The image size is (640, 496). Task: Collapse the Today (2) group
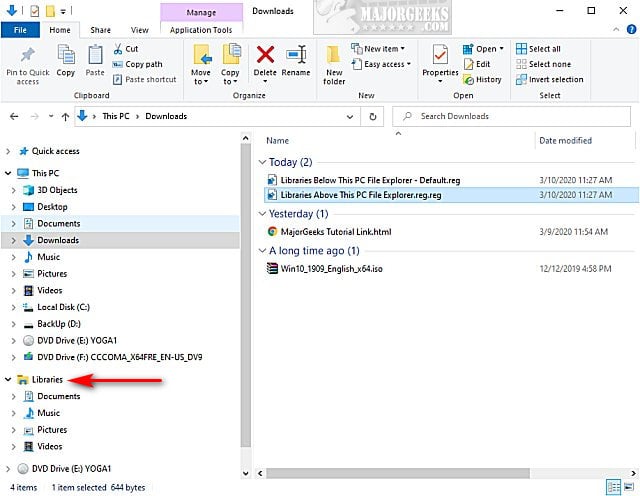tap(262, 162)
